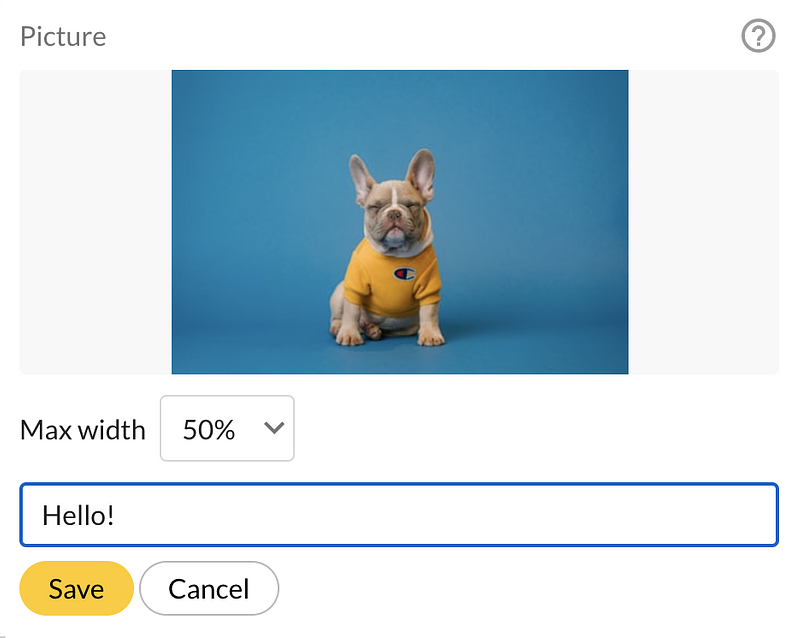
Task: Open the Max width dropdown
Action: pos(227,429)
